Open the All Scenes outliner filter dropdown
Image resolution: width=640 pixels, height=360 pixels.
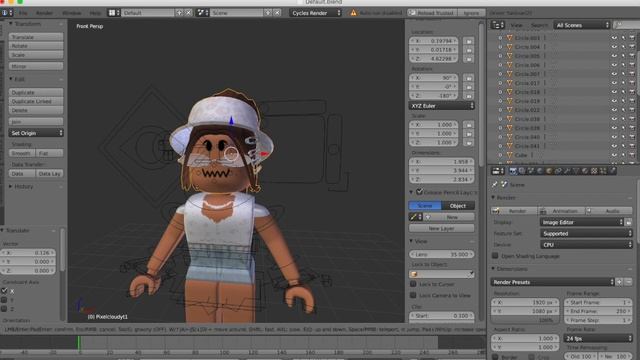(582, 25)
